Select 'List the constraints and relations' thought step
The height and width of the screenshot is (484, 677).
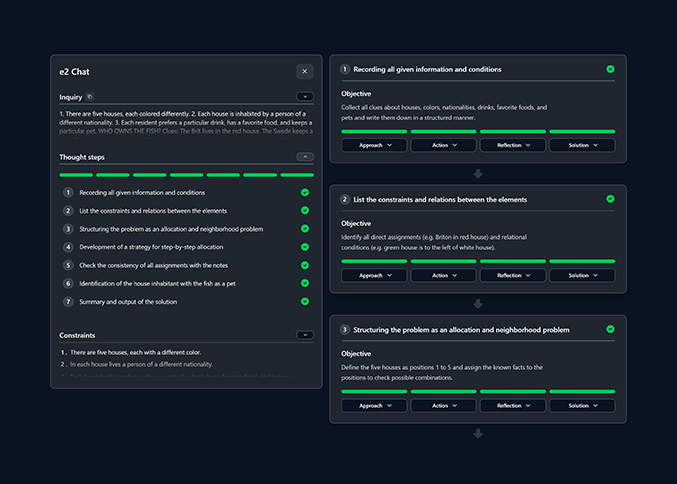tap(154, 211)
